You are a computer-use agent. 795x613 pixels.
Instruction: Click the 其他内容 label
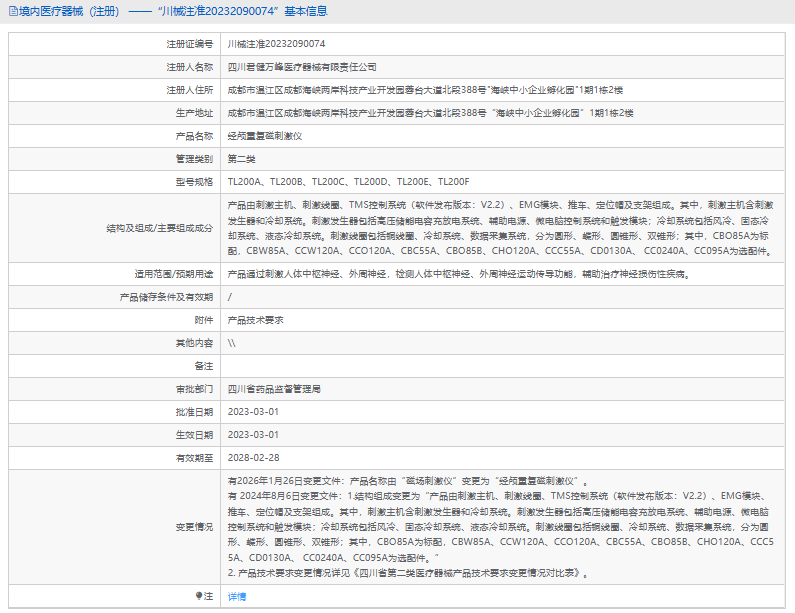(x=194, y=343)
